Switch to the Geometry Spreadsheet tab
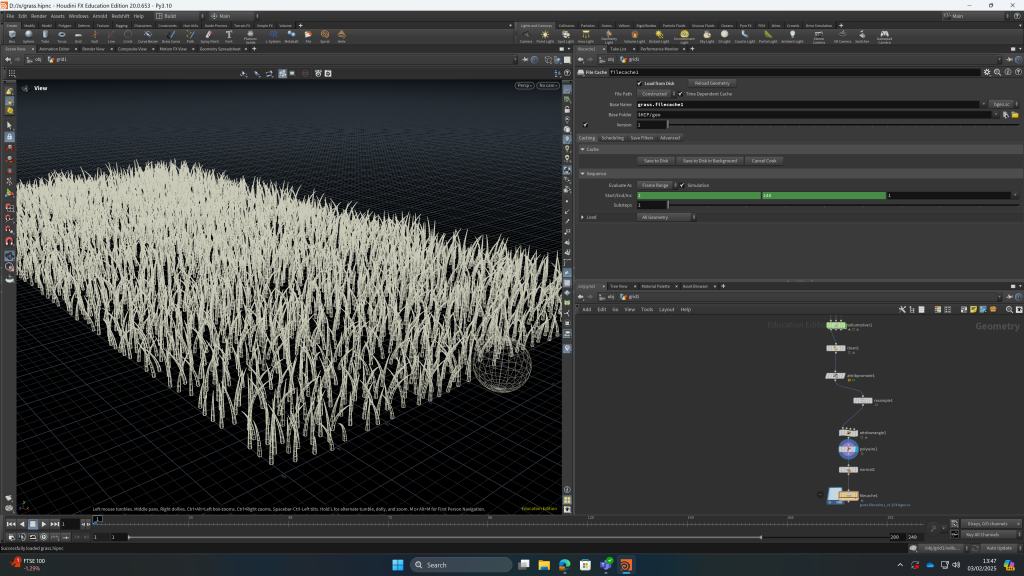 [220, 49]
